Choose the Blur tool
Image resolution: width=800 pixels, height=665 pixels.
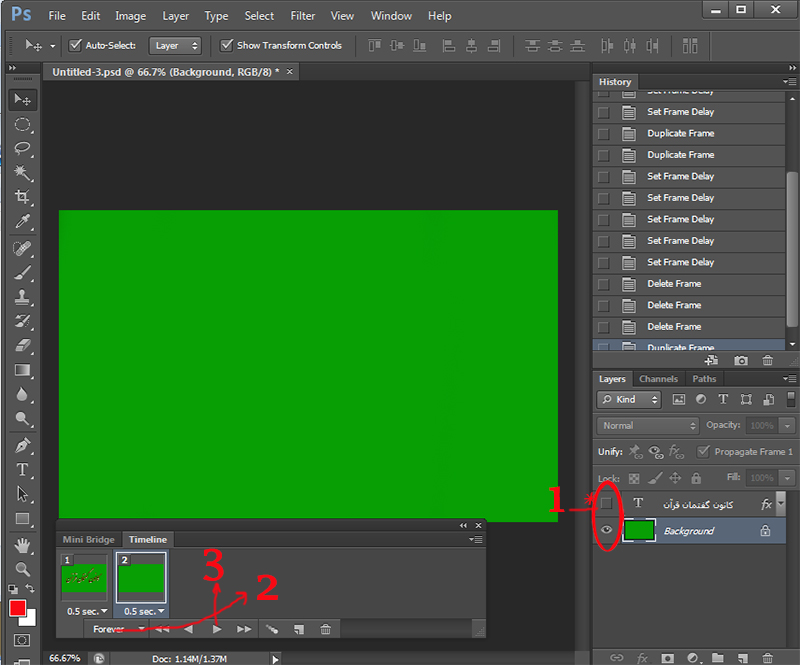22,394
